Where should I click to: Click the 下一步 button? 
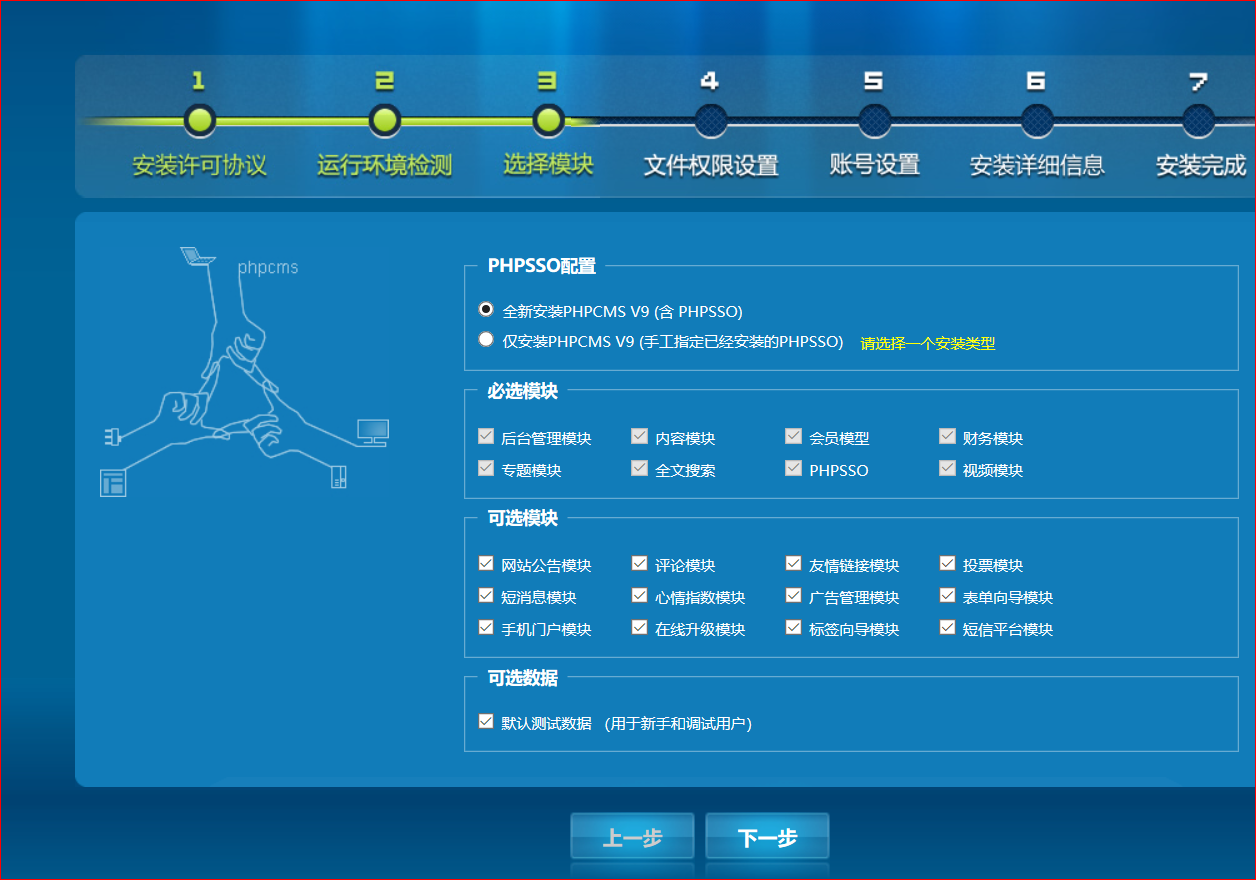coord(767,837)
